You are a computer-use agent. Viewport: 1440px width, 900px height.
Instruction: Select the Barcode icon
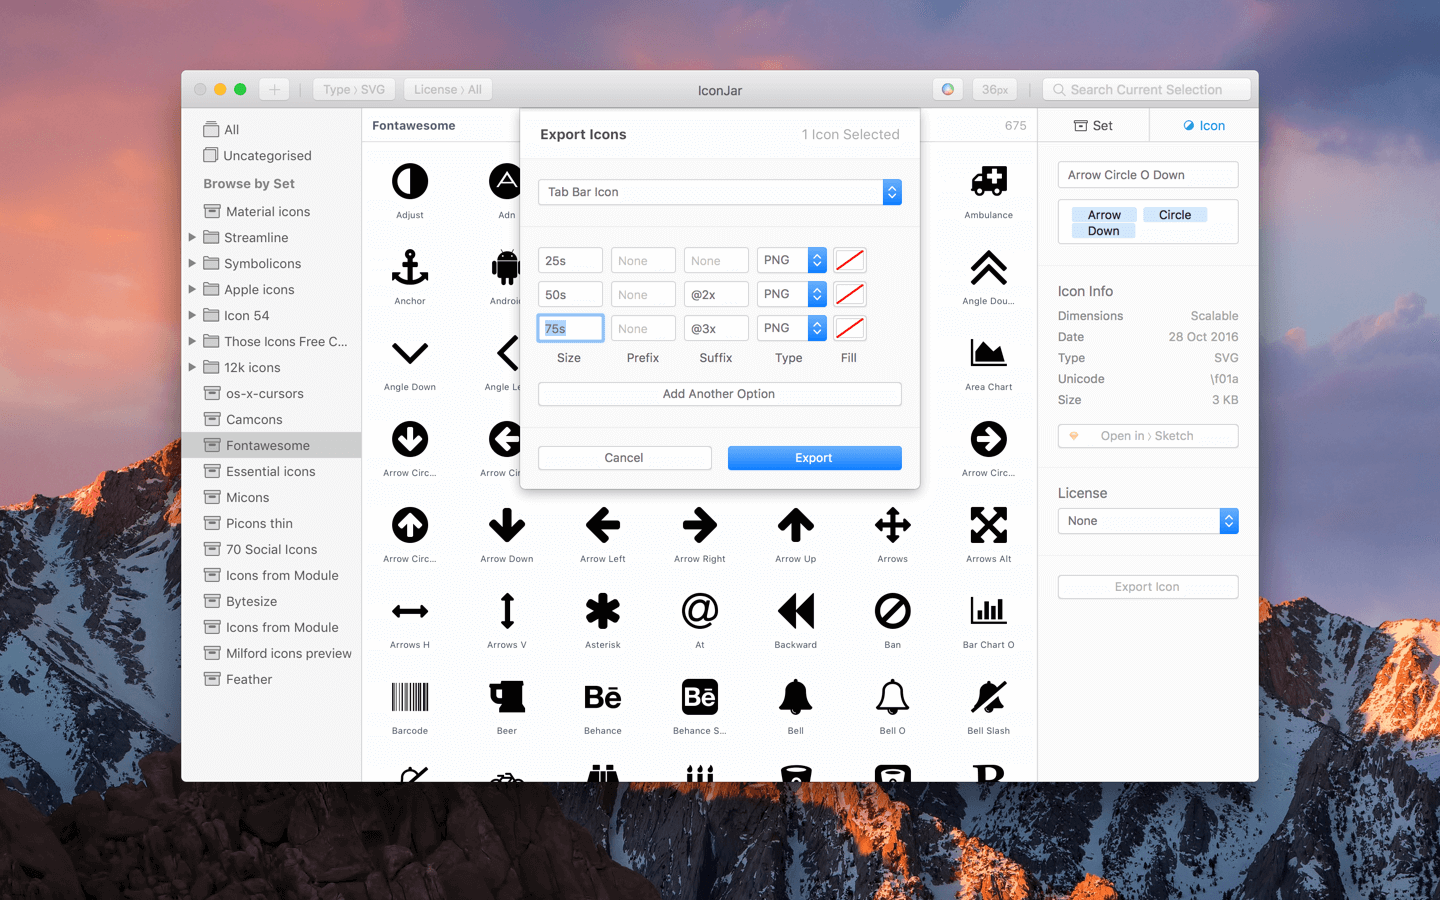(x=409, y=698)
